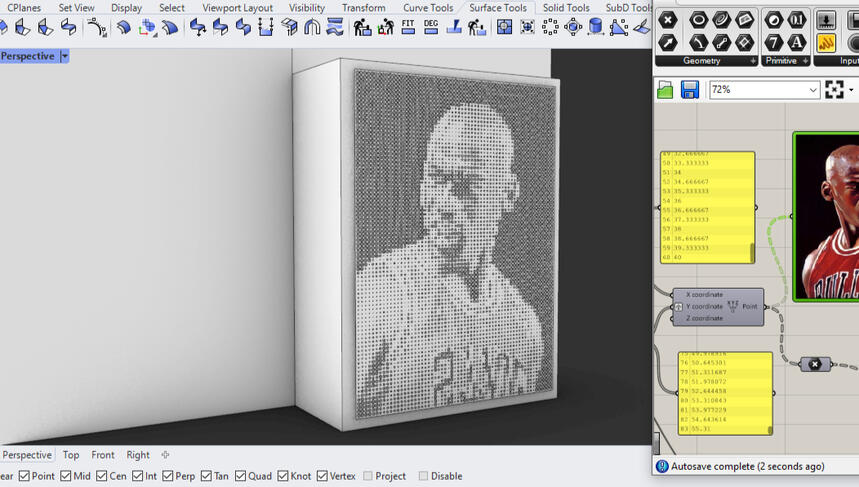Click the arch-shaped surface tool icon
The width and height of the screenshot is (859, 487).
click(312, 27)
